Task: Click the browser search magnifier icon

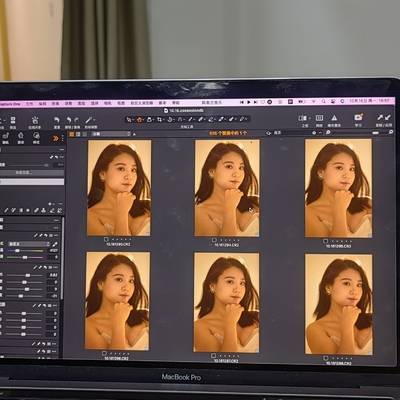Action: click(x=328, y=133)
